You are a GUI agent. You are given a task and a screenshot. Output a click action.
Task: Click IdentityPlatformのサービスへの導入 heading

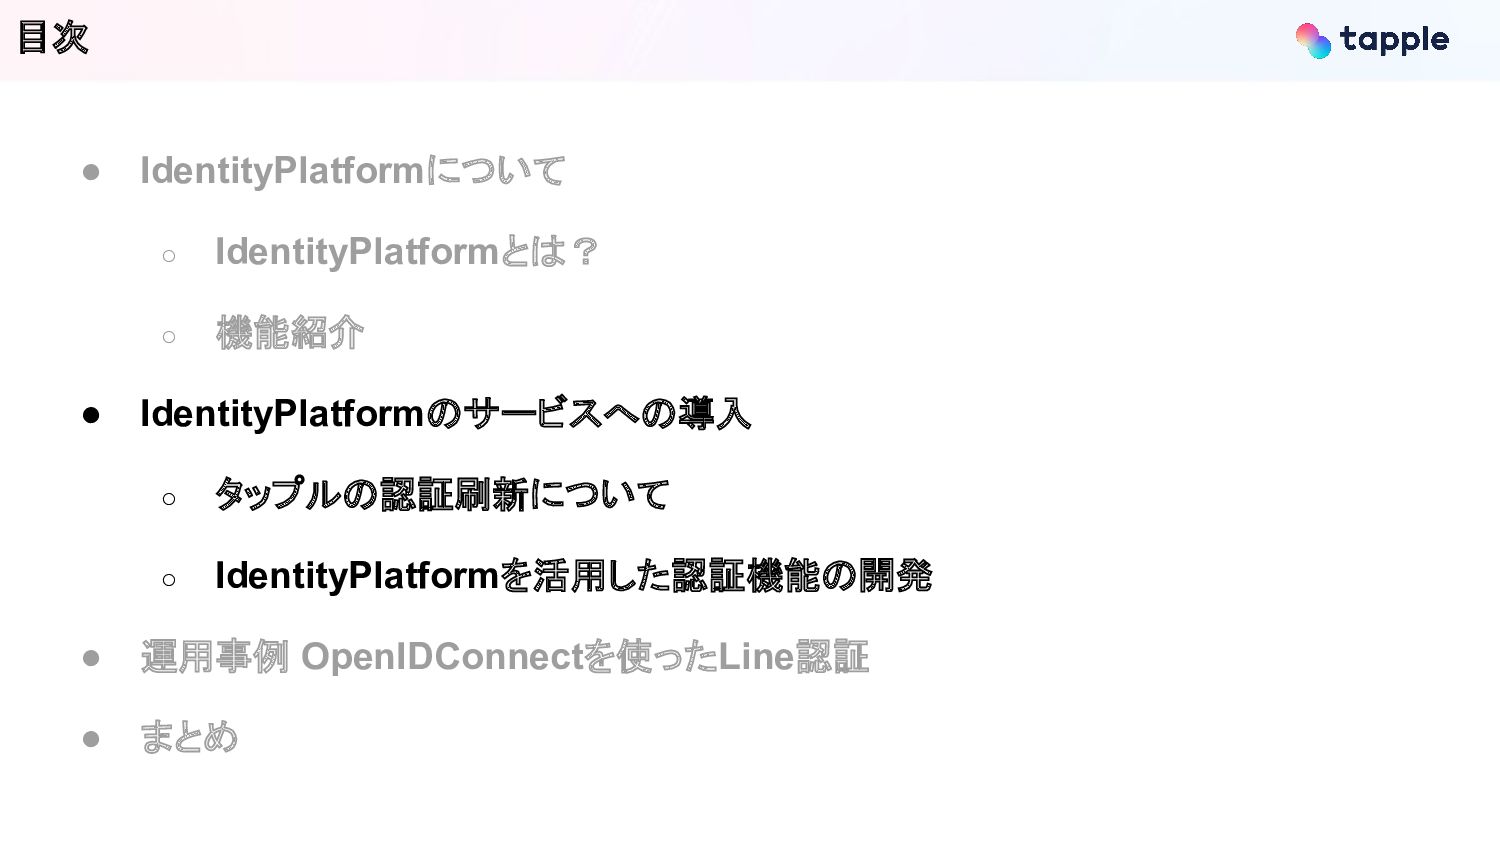click(x=445, y=414)
